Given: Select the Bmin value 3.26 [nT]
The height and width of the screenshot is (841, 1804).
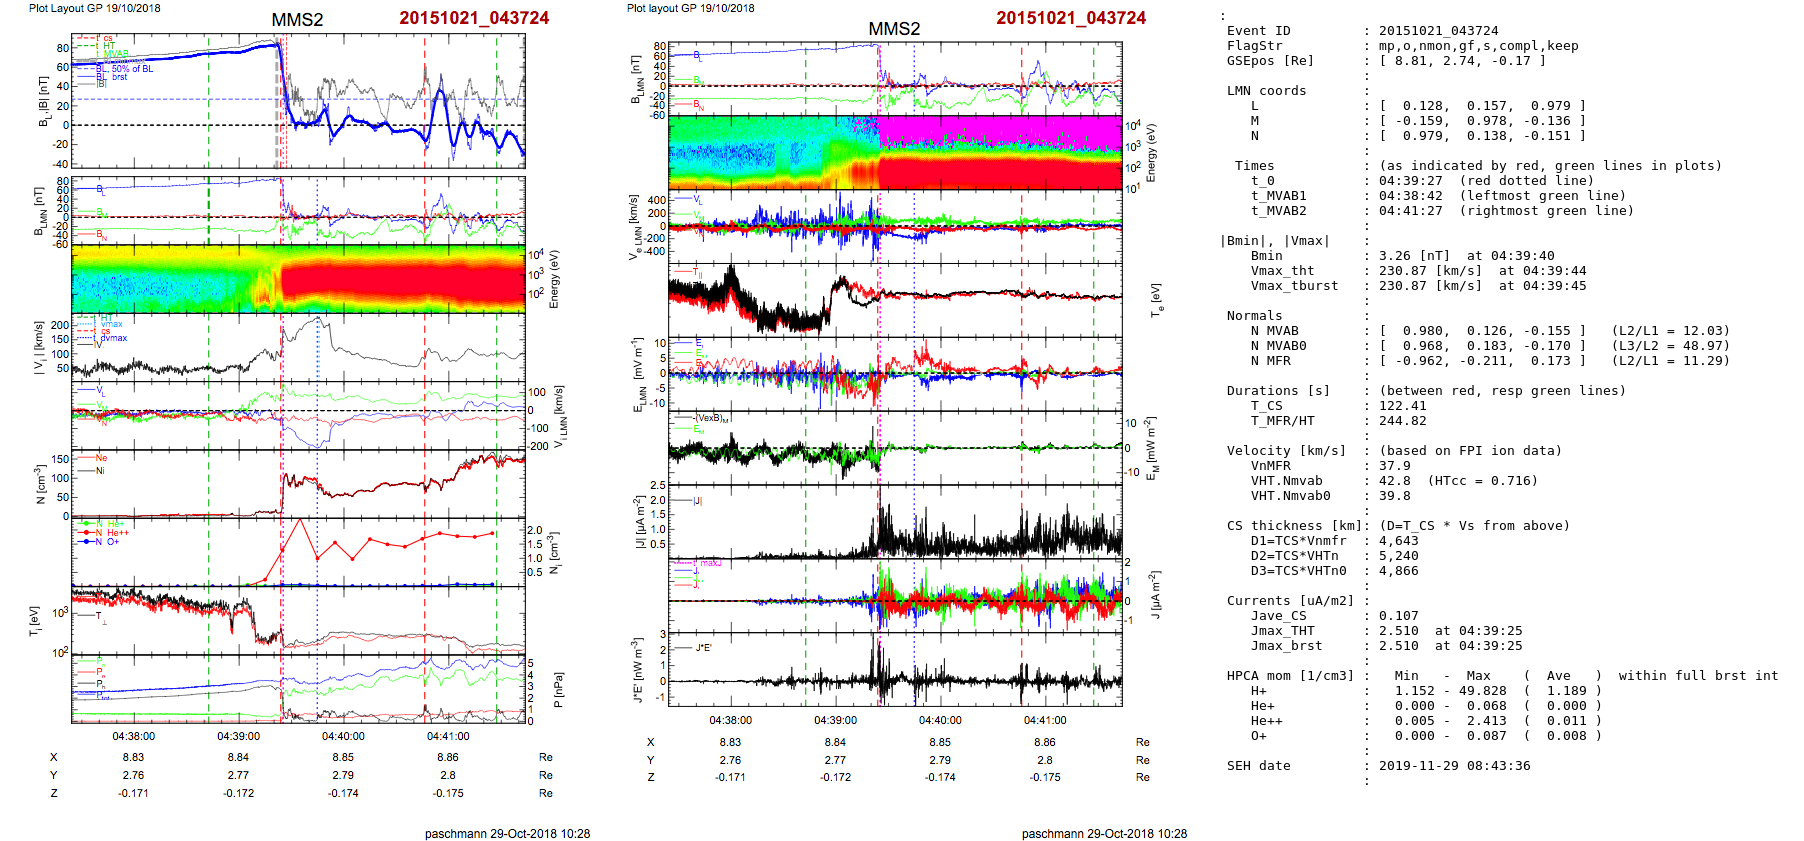Looking at the screenshot, I should pos(1416,256).
